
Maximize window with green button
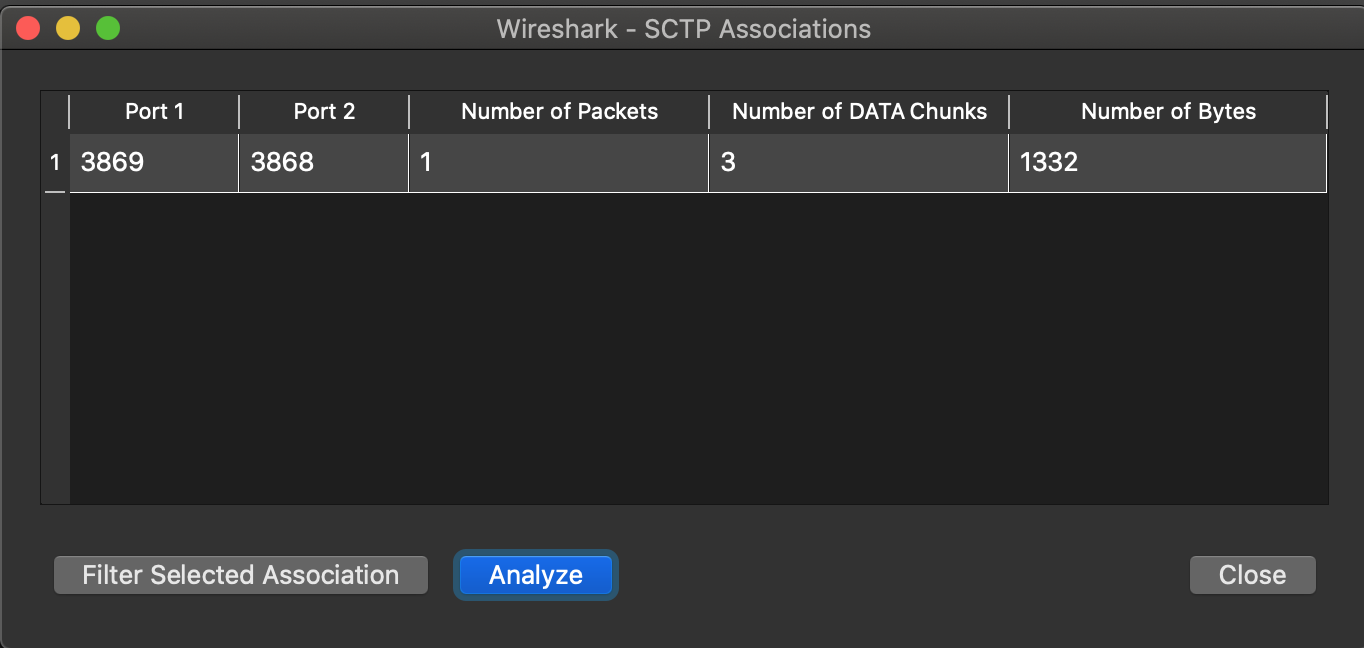[108, 29]
